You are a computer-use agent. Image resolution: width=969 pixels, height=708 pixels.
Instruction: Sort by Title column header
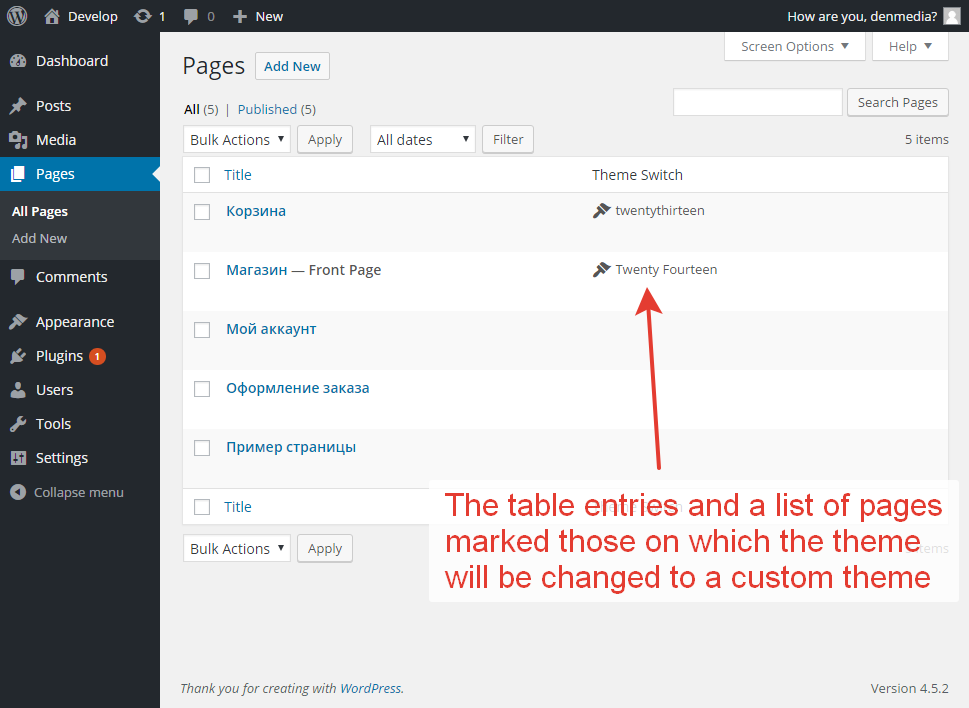[238, 175]
